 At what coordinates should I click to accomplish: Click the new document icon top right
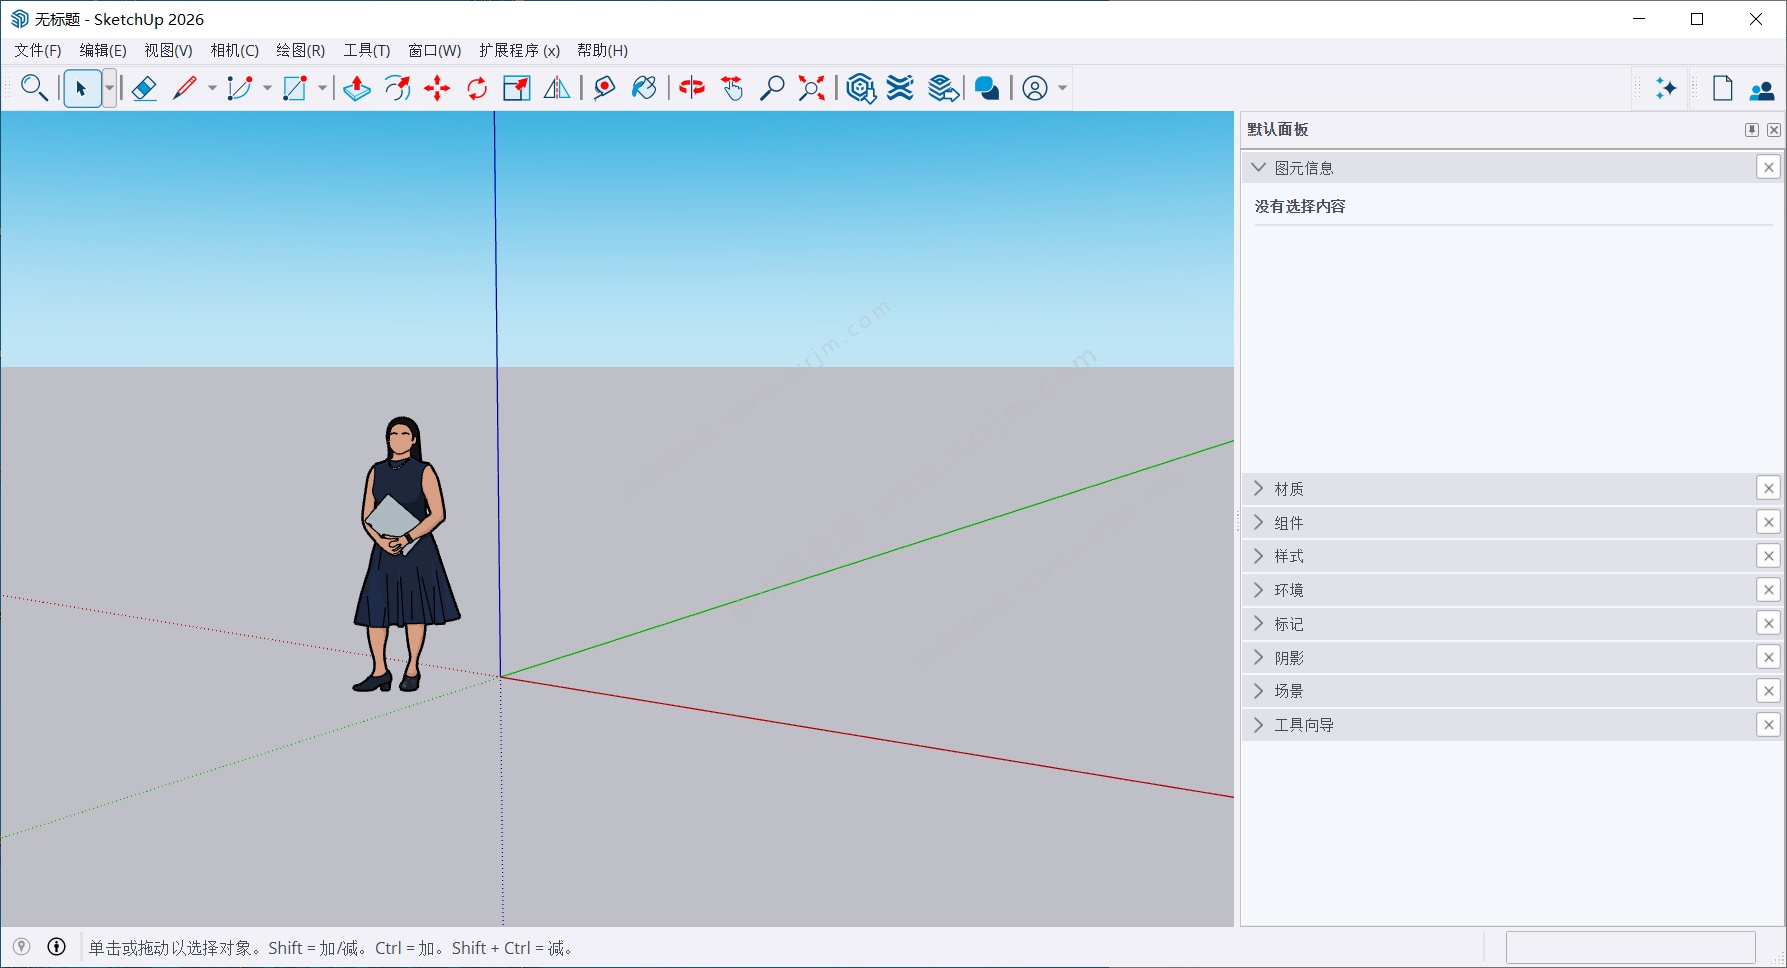click(1722, 88)
